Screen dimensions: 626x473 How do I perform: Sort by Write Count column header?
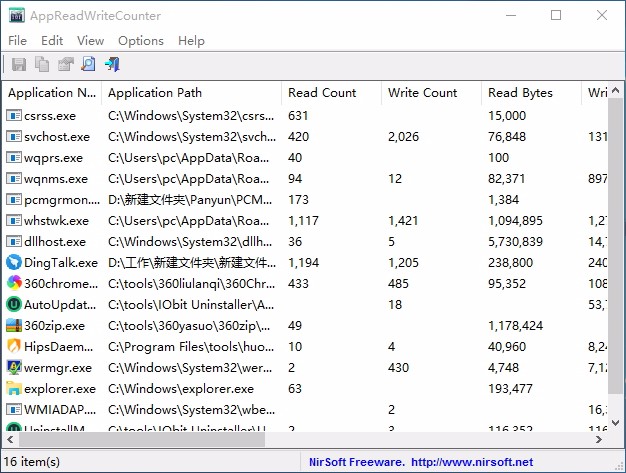click(432, 93)
